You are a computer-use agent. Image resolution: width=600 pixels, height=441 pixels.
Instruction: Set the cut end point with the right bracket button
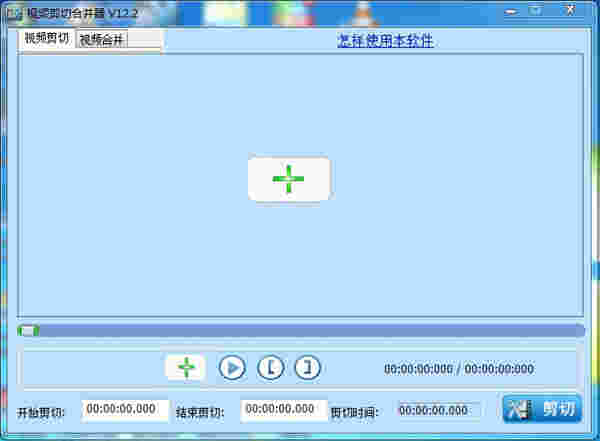[x=307, y=368]
